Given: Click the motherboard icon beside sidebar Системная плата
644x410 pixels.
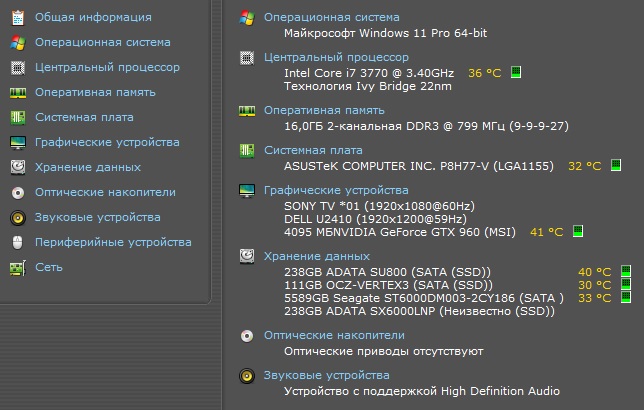Looking at the screenshot, I should [x=18, y=118].
